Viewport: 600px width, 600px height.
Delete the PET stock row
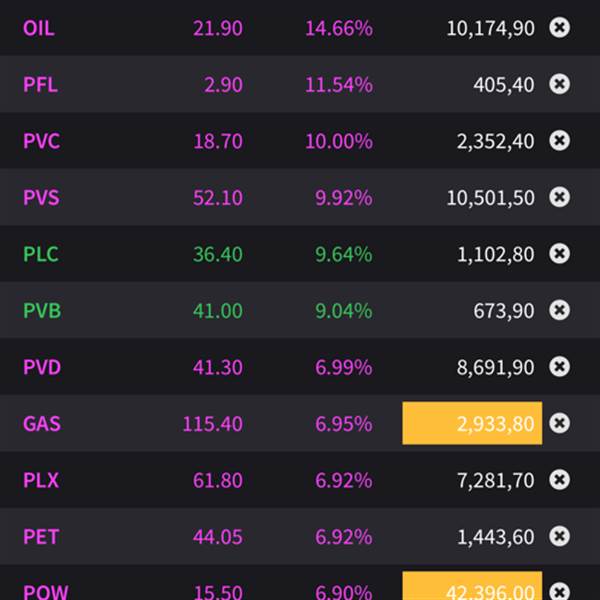pyautogui.click(x=560, y=537)
